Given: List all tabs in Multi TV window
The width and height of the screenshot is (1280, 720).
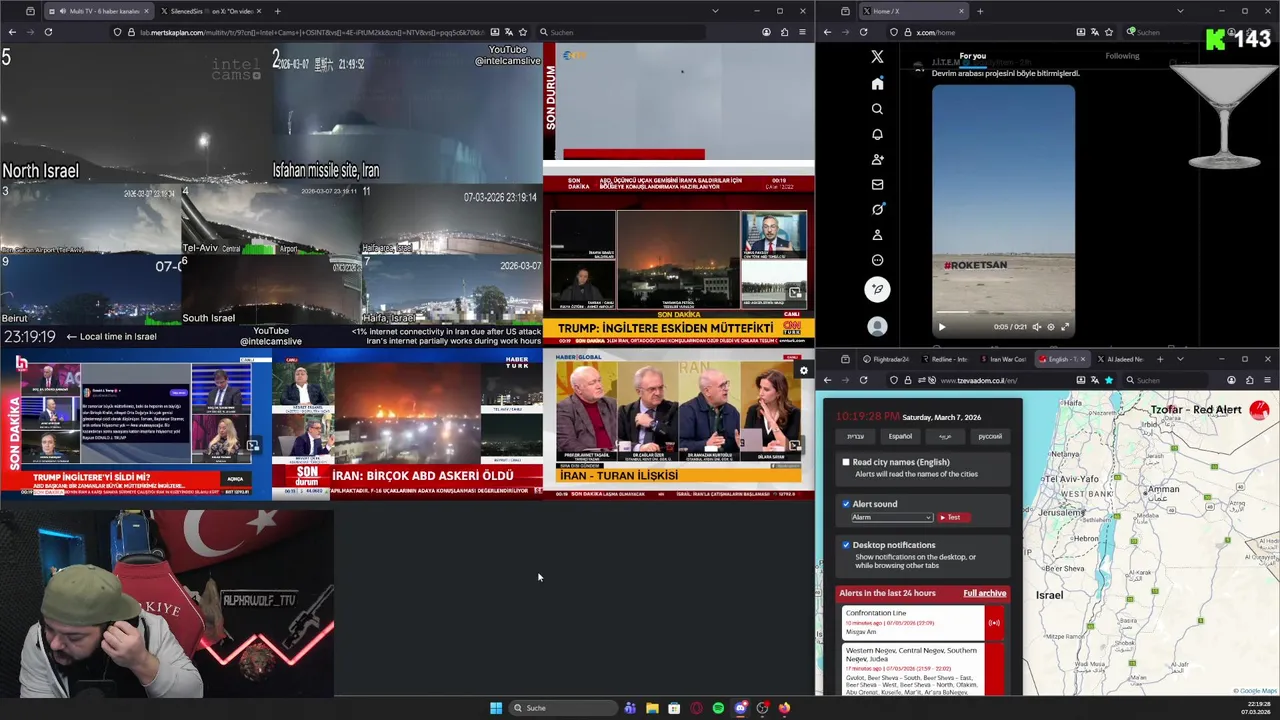Looking at the screenshot, I should coord(715,11).
